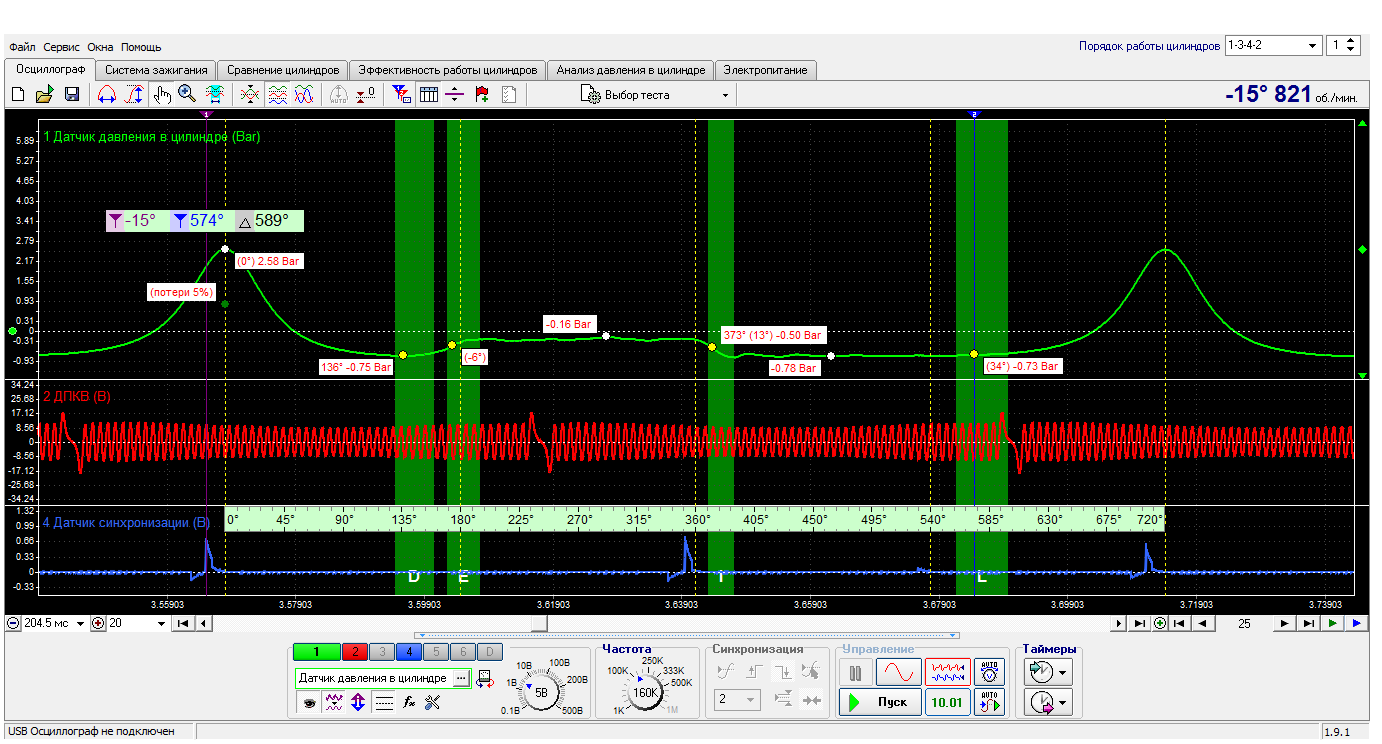Click the time scale minus zoom button

coord(13,623)
